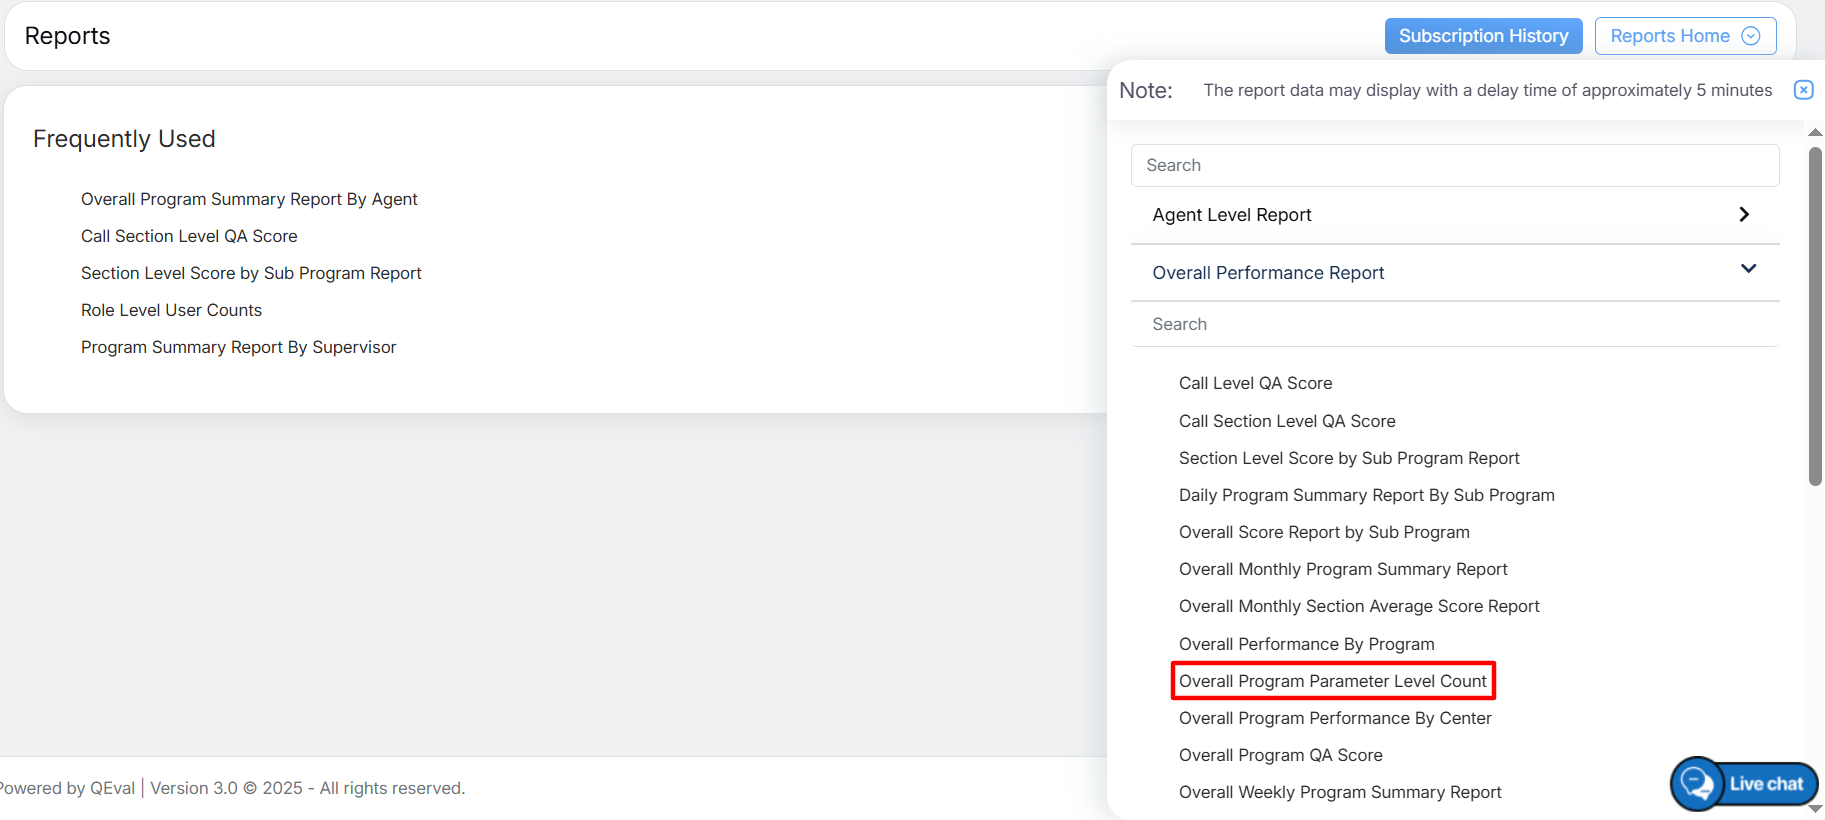Open Program Summary Report By Supervisor link

pos(238,347)
